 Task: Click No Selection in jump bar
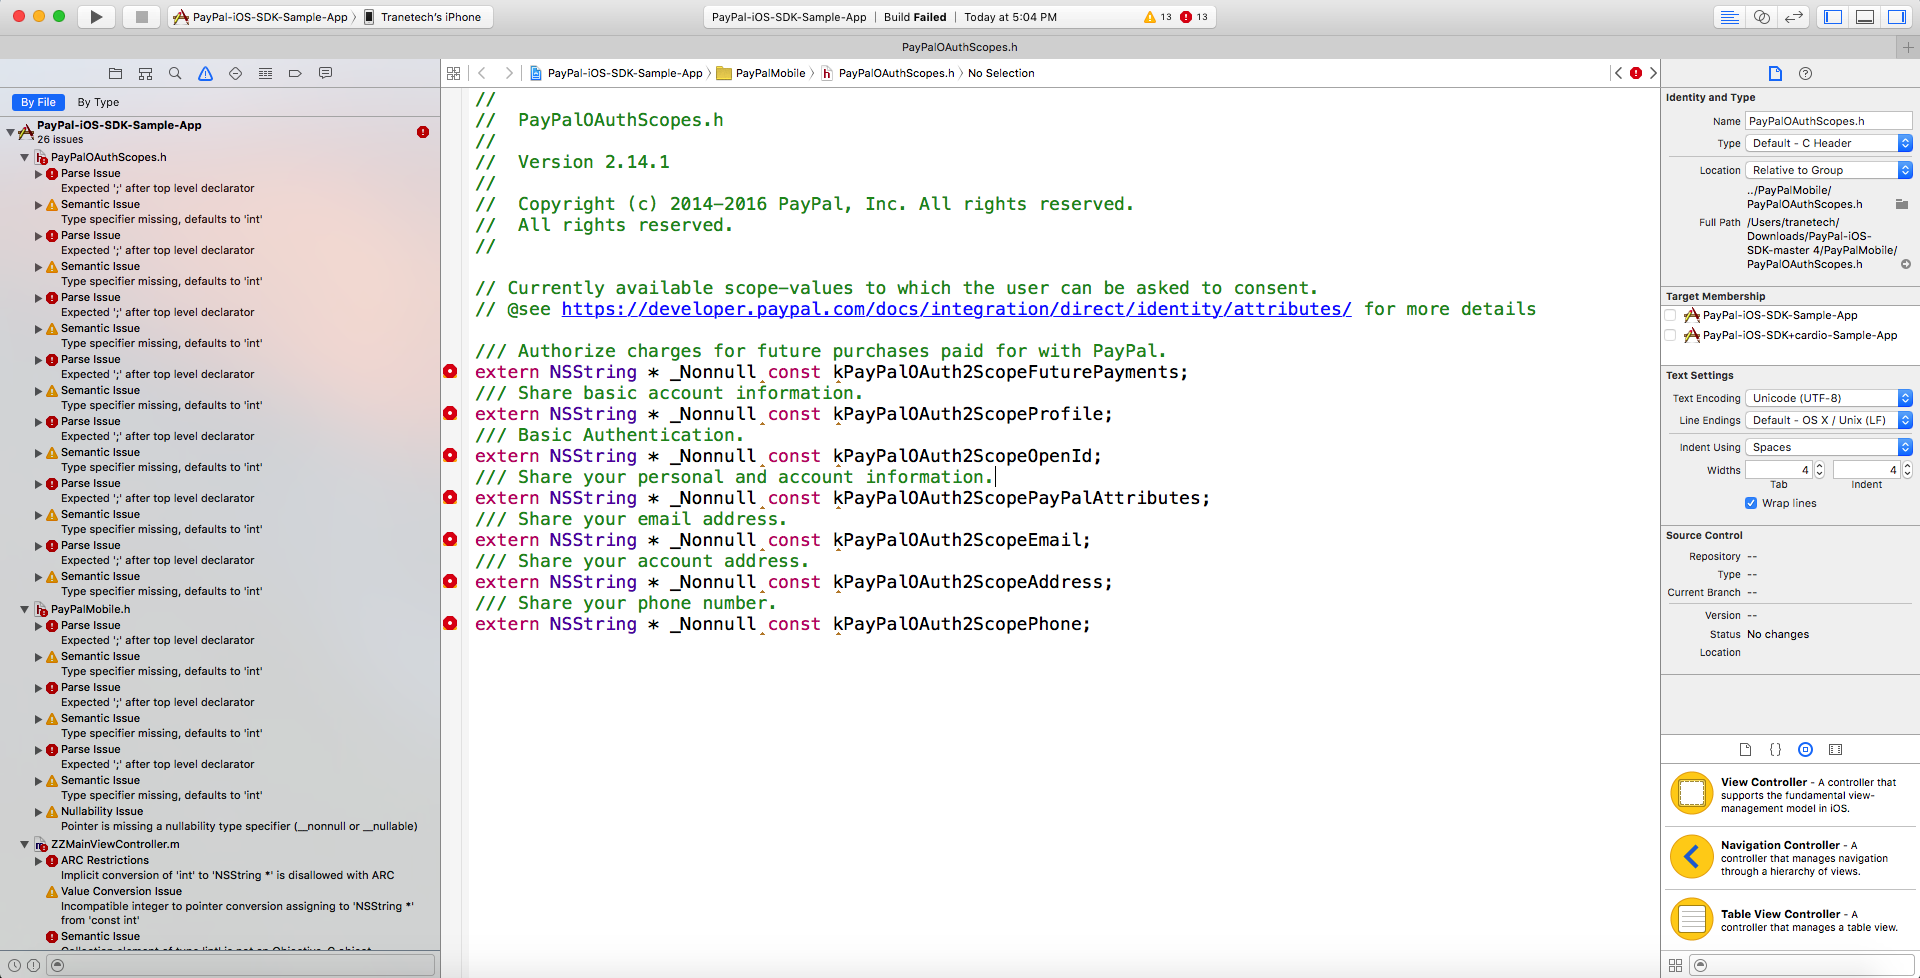[1001, 73]
